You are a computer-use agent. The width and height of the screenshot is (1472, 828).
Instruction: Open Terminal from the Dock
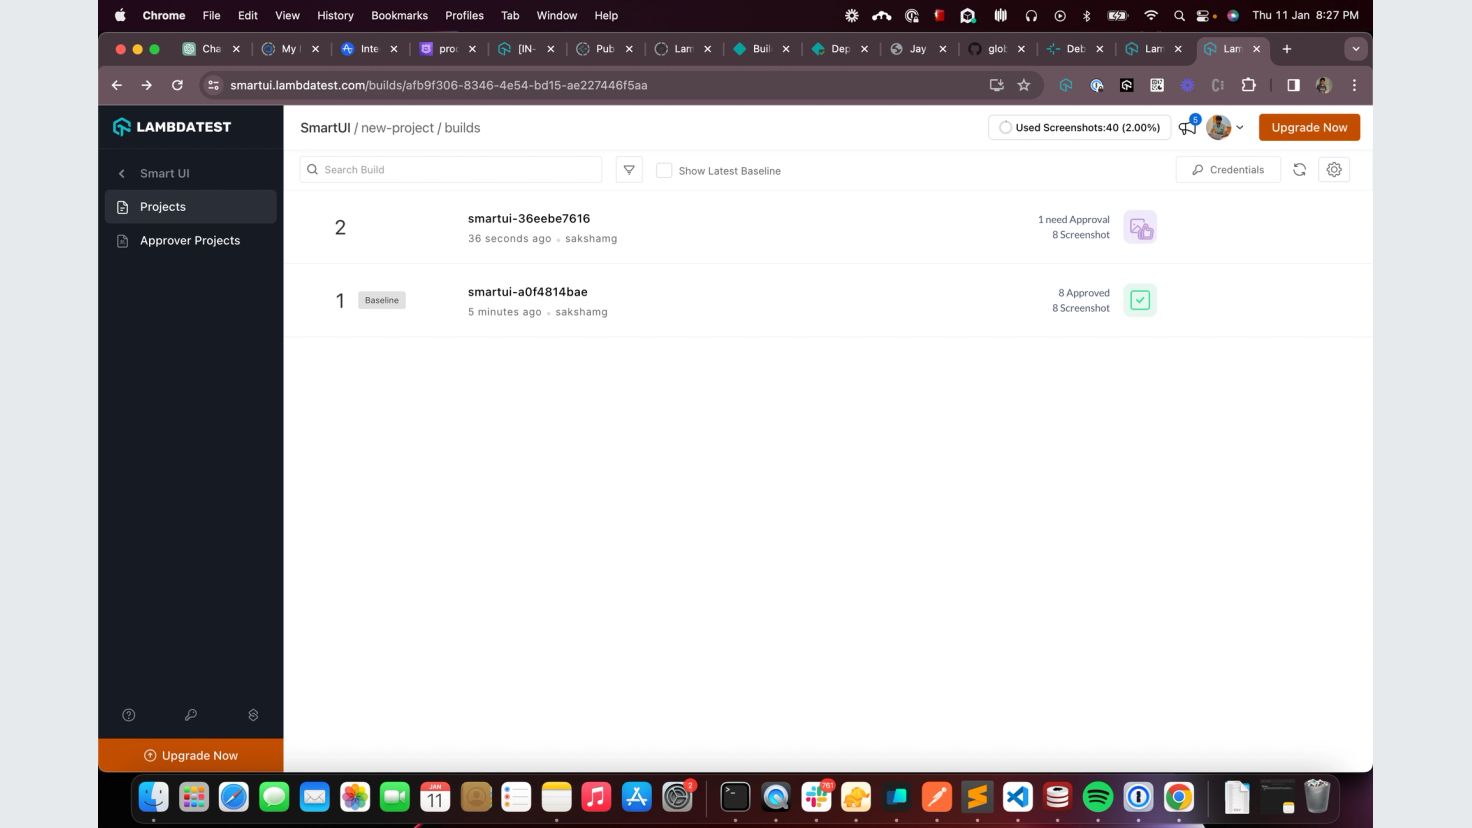(x=735, y=797)
